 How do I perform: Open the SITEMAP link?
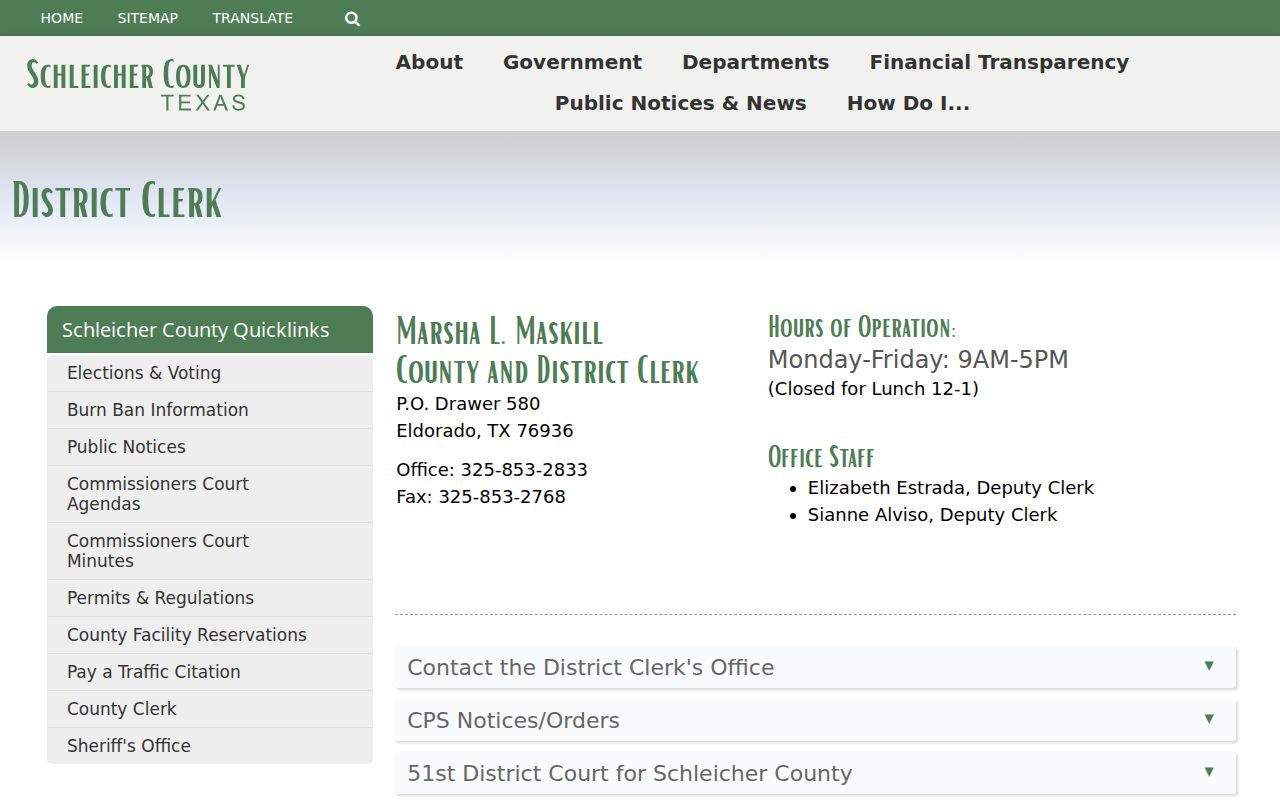(148, 18)
